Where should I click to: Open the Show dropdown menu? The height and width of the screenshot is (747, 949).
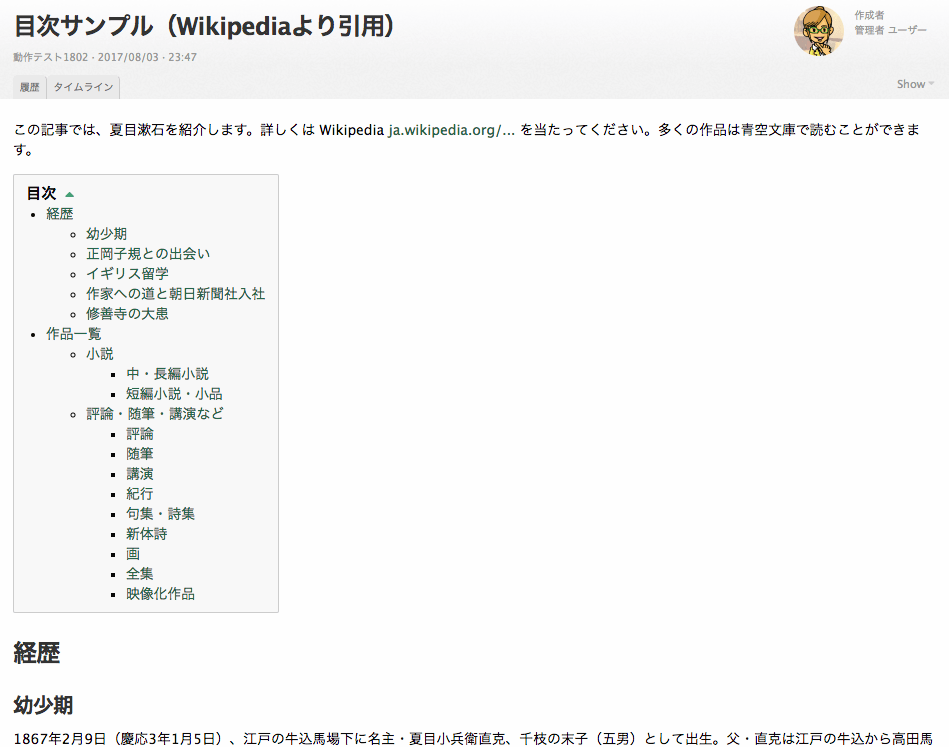coord(915,84)
